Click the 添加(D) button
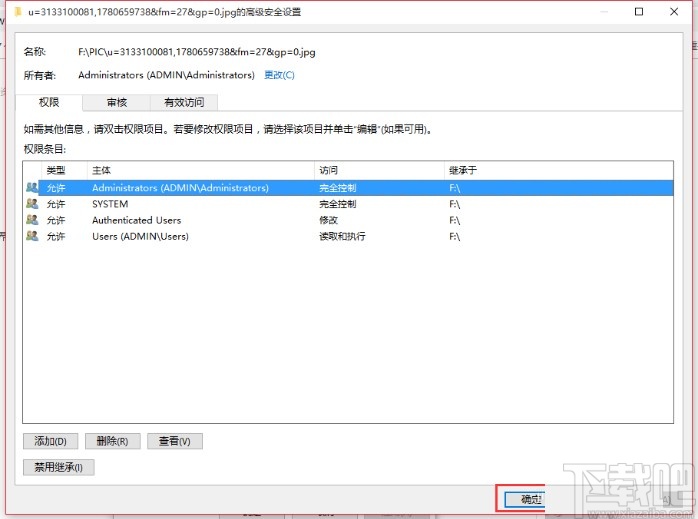698x519 pixels. [x=50, y=441]
